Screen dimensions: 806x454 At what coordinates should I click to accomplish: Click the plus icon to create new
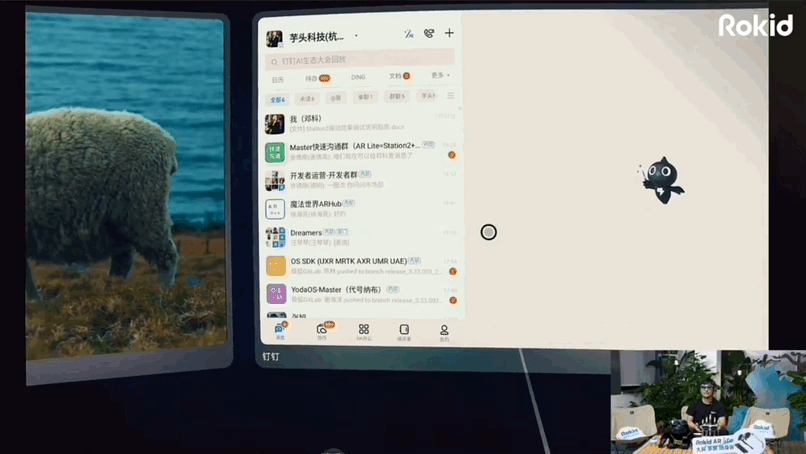coord(449,33)
